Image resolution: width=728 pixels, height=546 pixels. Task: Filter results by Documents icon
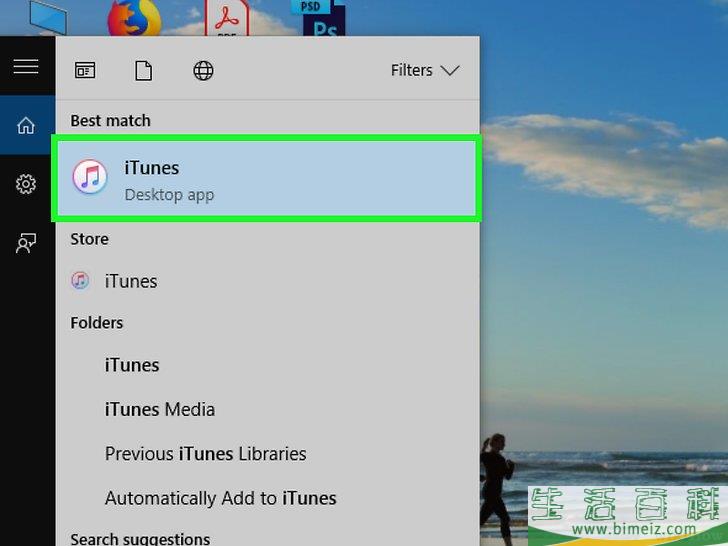pyautogui.click(x=143, y=71)
